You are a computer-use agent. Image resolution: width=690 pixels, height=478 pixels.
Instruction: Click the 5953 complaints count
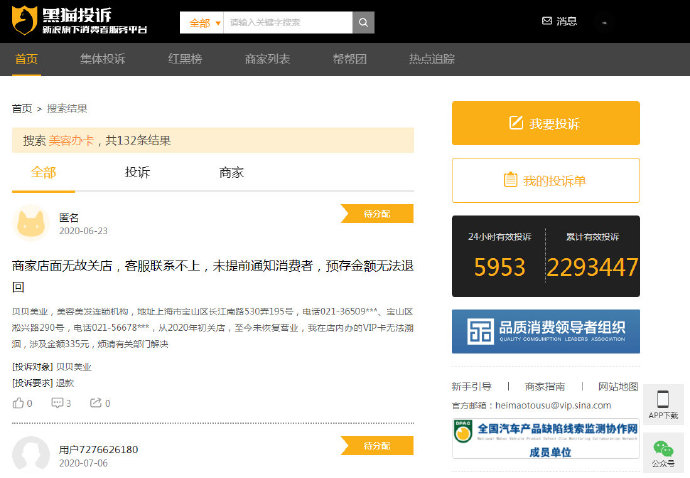coord(499,267)
